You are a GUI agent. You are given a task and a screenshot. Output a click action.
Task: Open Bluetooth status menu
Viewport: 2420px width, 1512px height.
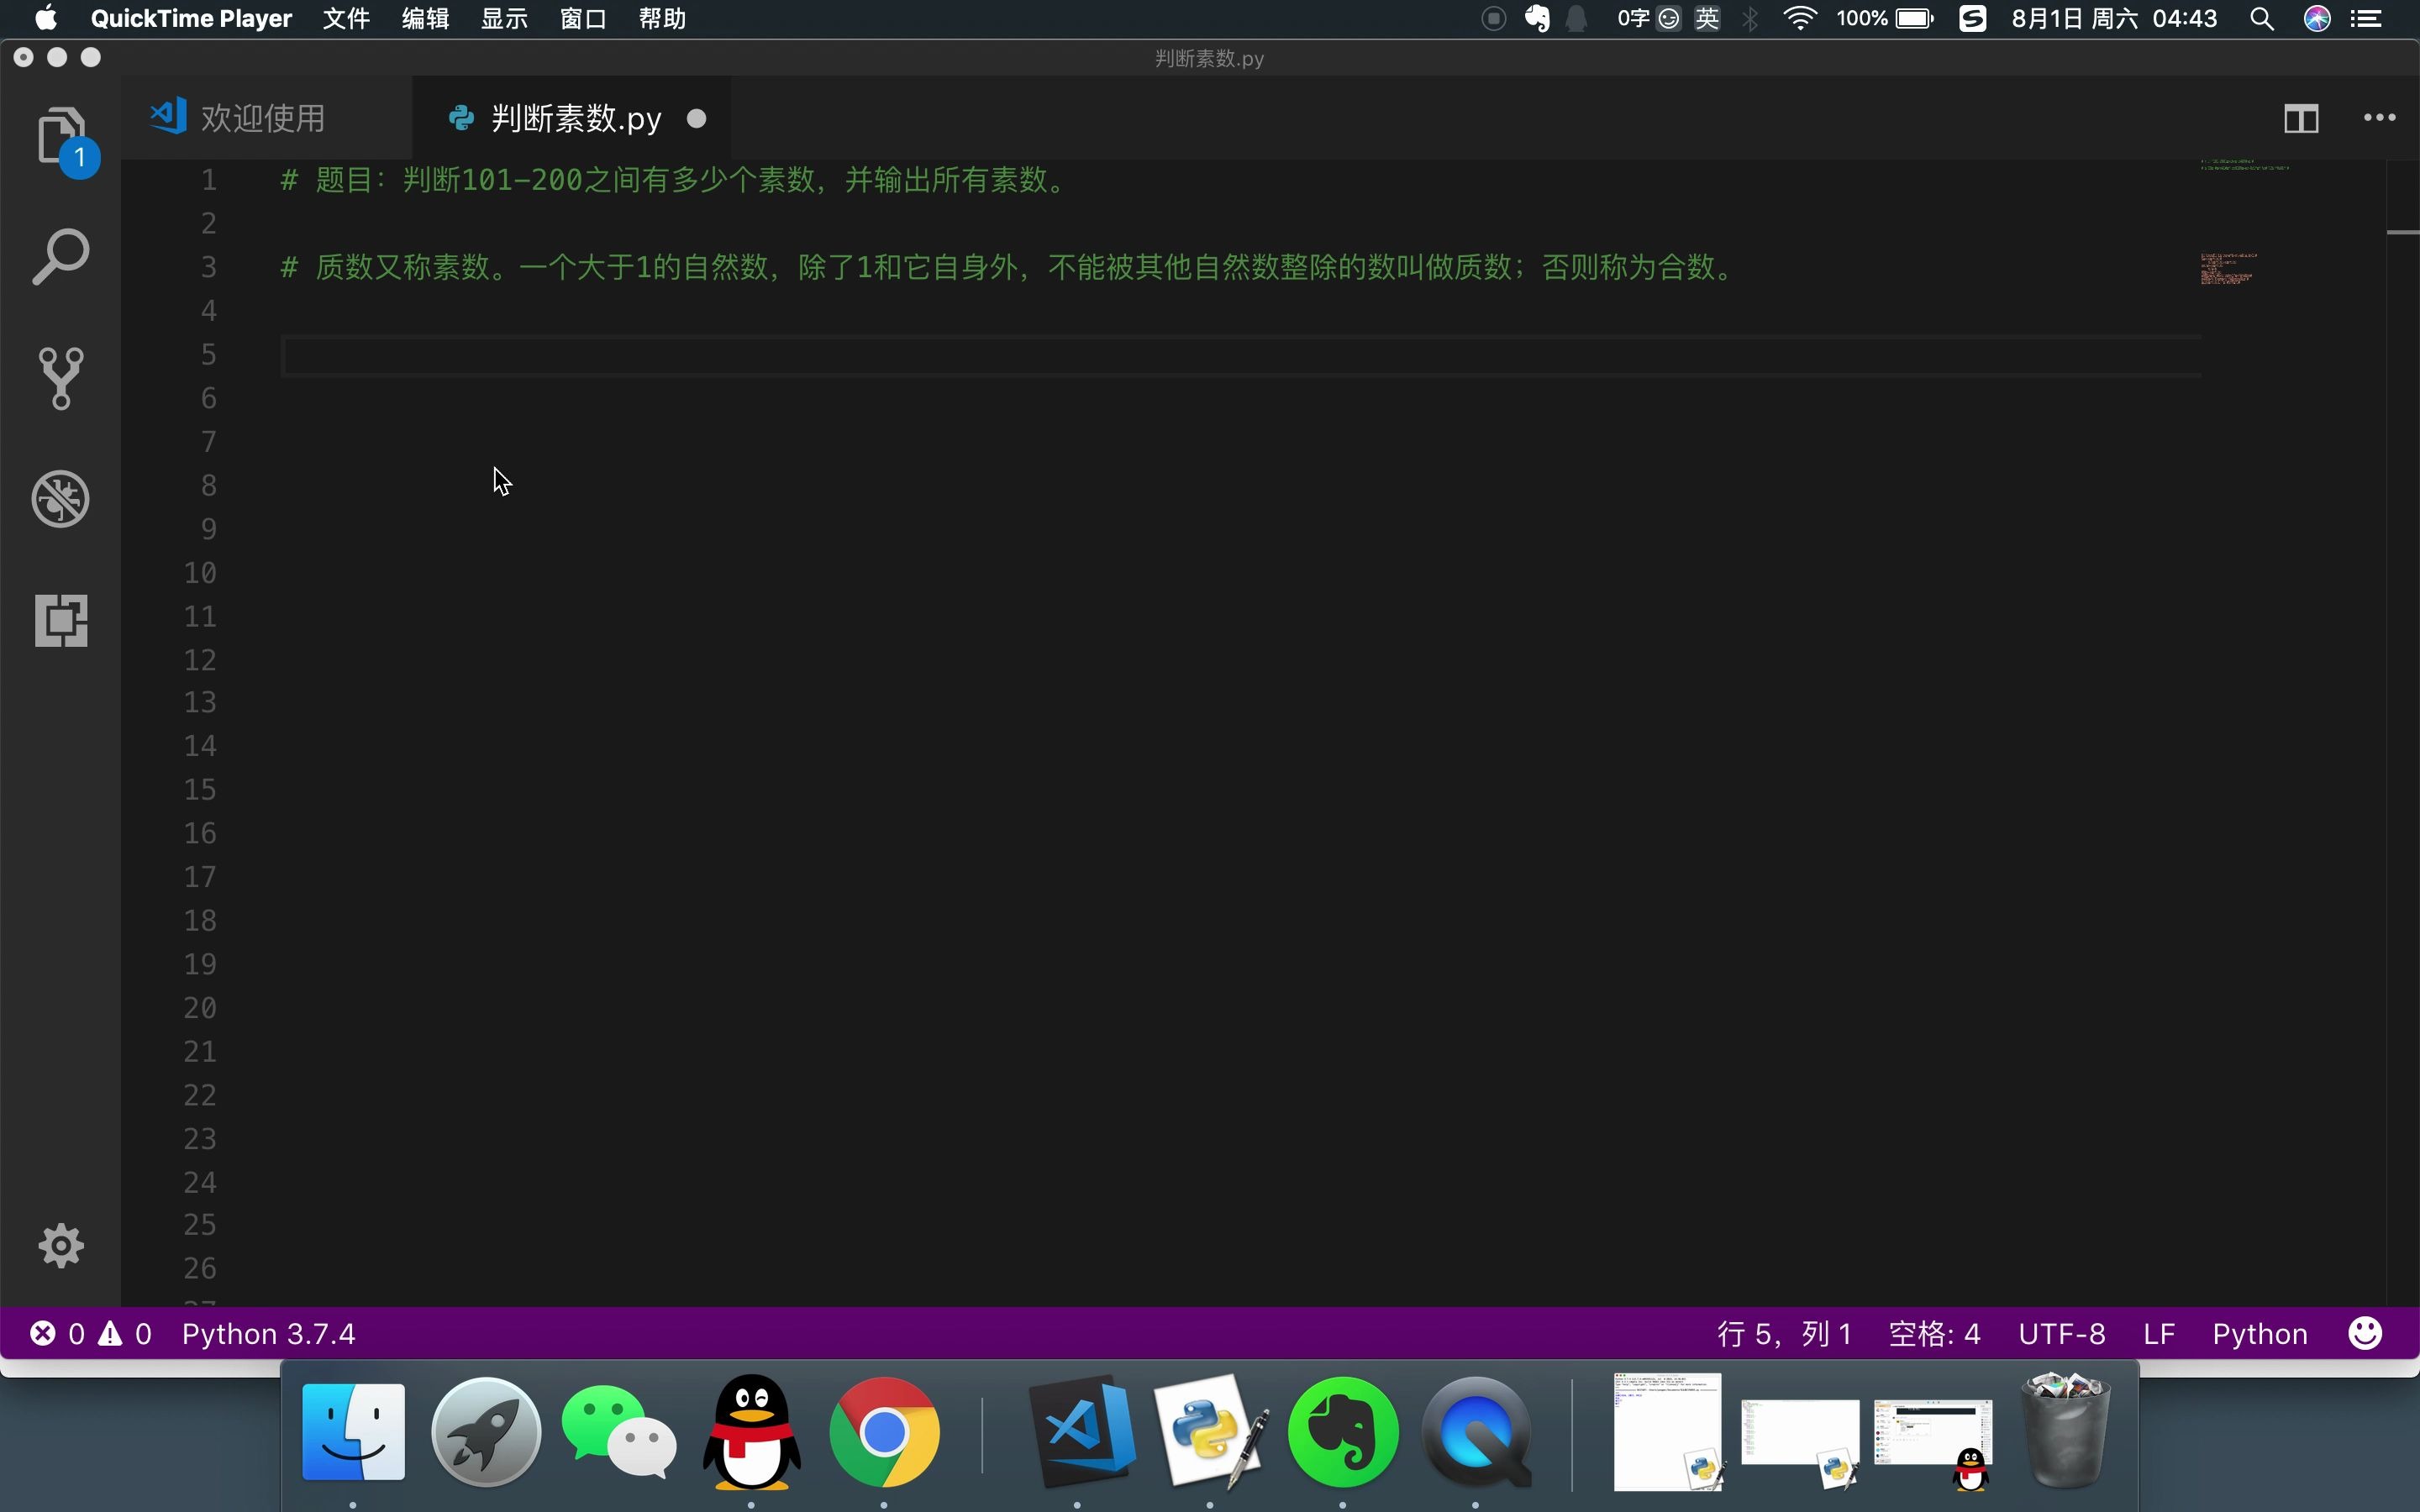tap(1751, 19)
